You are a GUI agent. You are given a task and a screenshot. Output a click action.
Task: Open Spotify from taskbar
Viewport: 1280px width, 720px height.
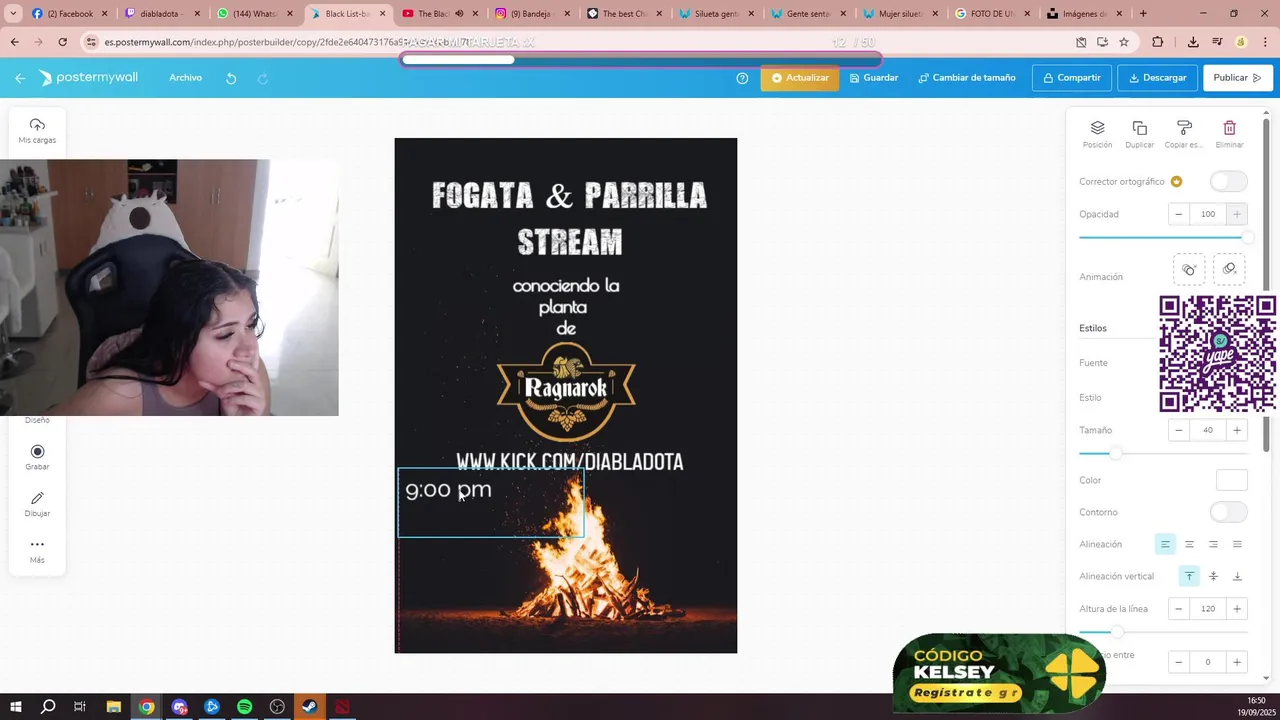point(244,707)
